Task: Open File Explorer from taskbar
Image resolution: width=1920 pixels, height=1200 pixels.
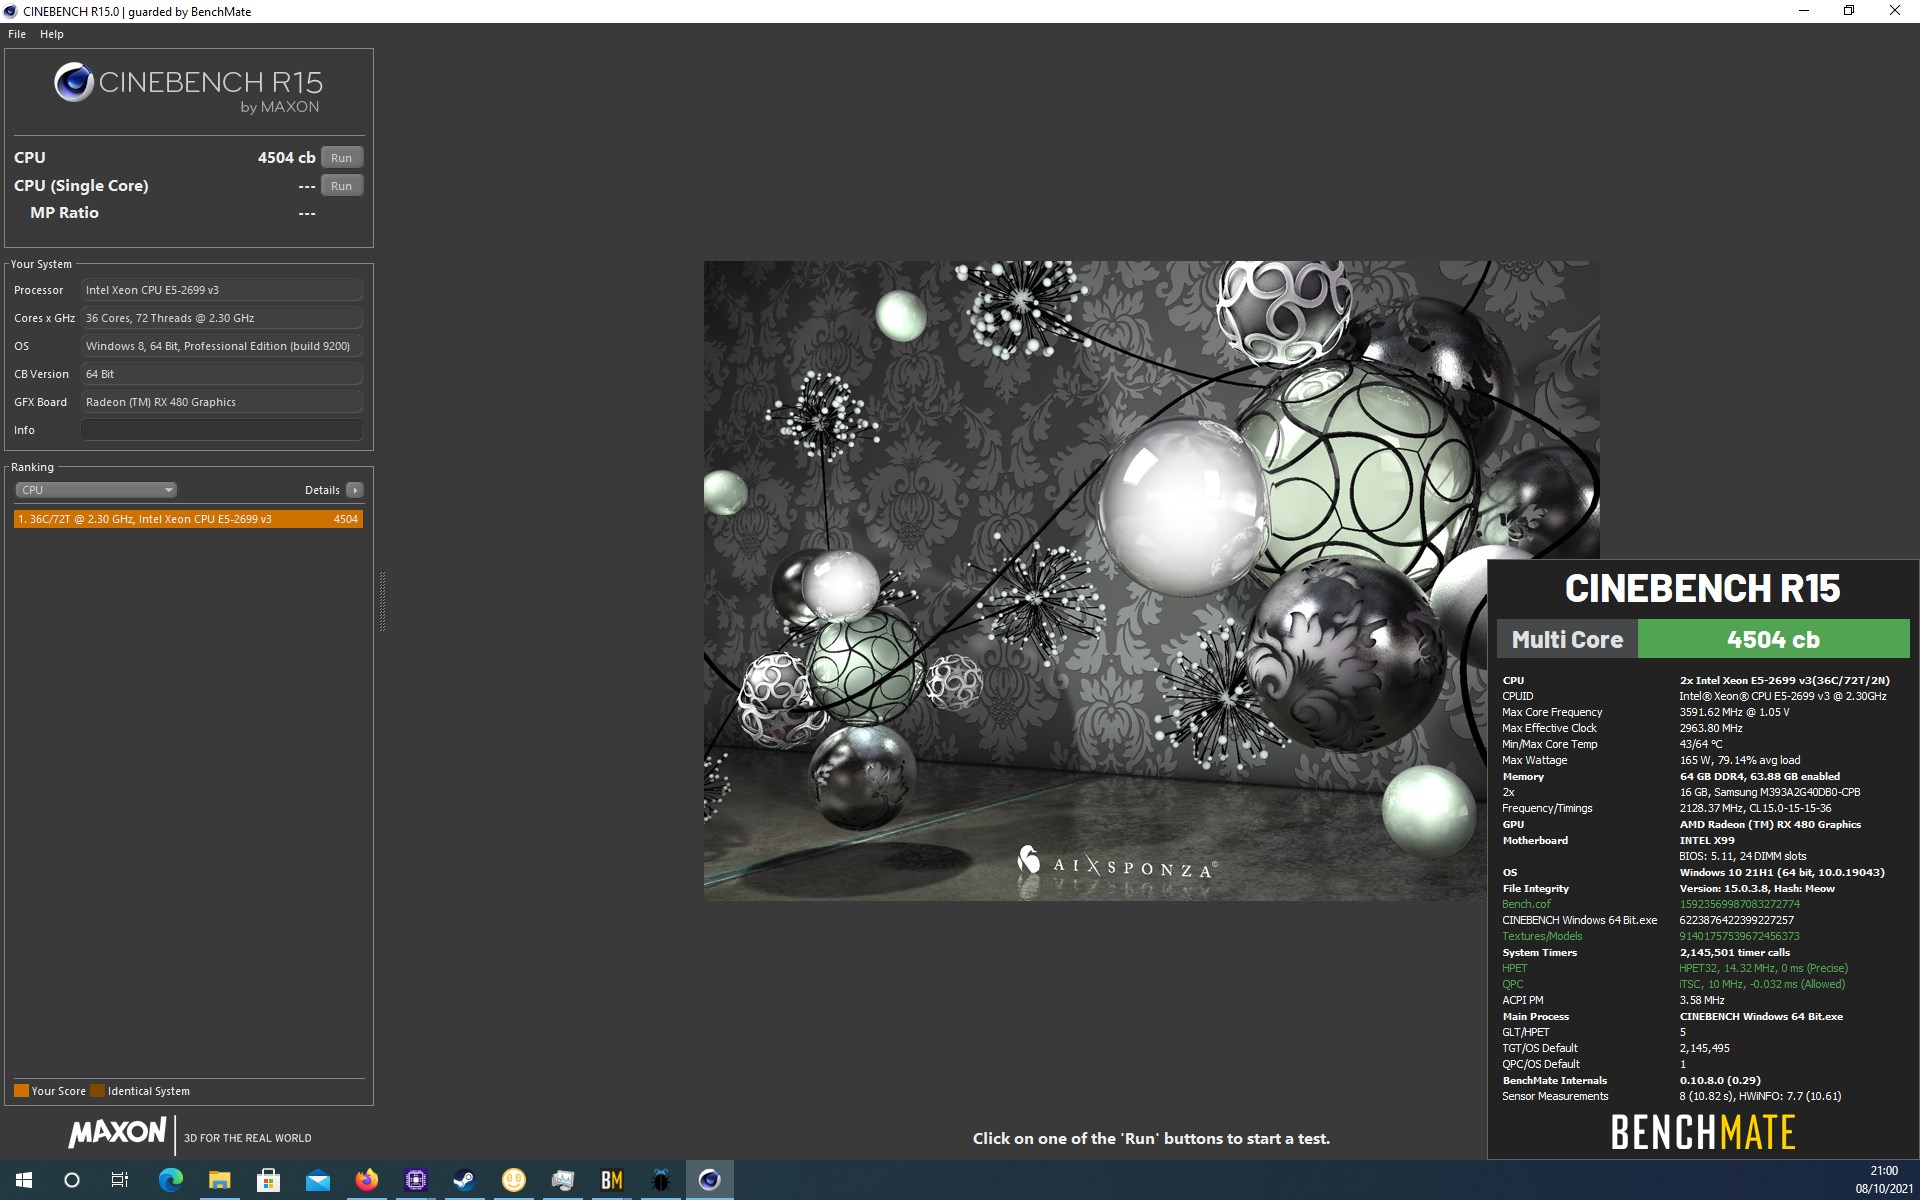Action: point(220,1180)
